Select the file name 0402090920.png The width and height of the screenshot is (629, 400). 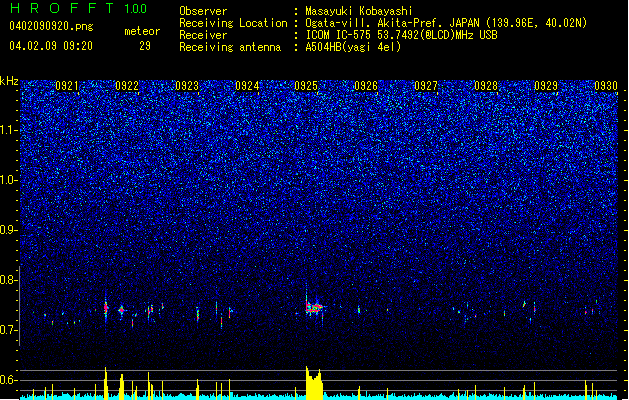51,26
